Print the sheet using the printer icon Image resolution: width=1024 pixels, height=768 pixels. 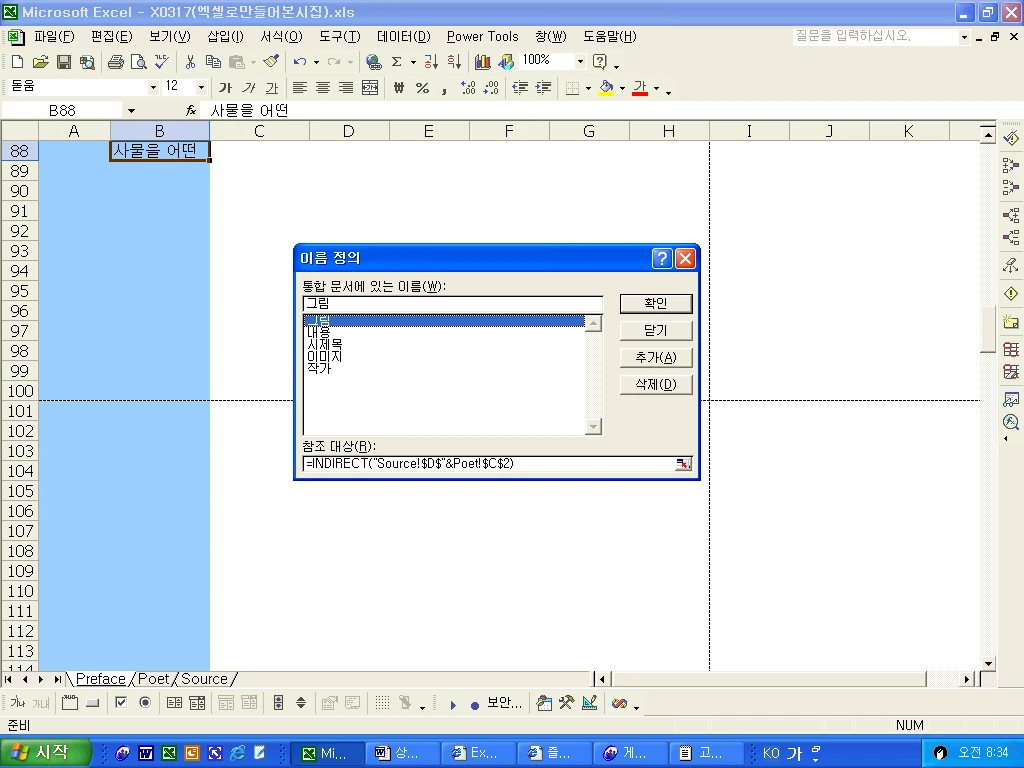pos(116,62)
